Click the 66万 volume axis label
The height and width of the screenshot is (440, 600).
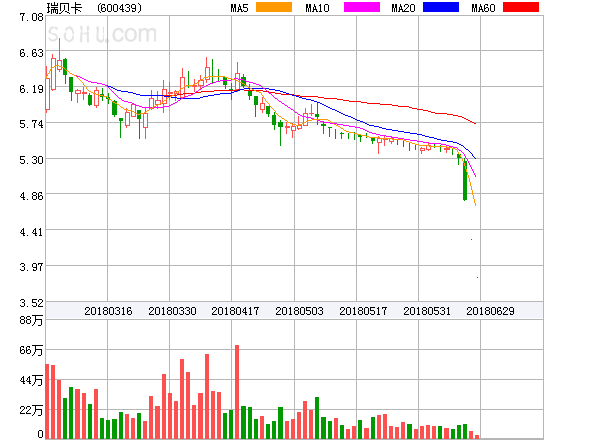coord(31,350)
